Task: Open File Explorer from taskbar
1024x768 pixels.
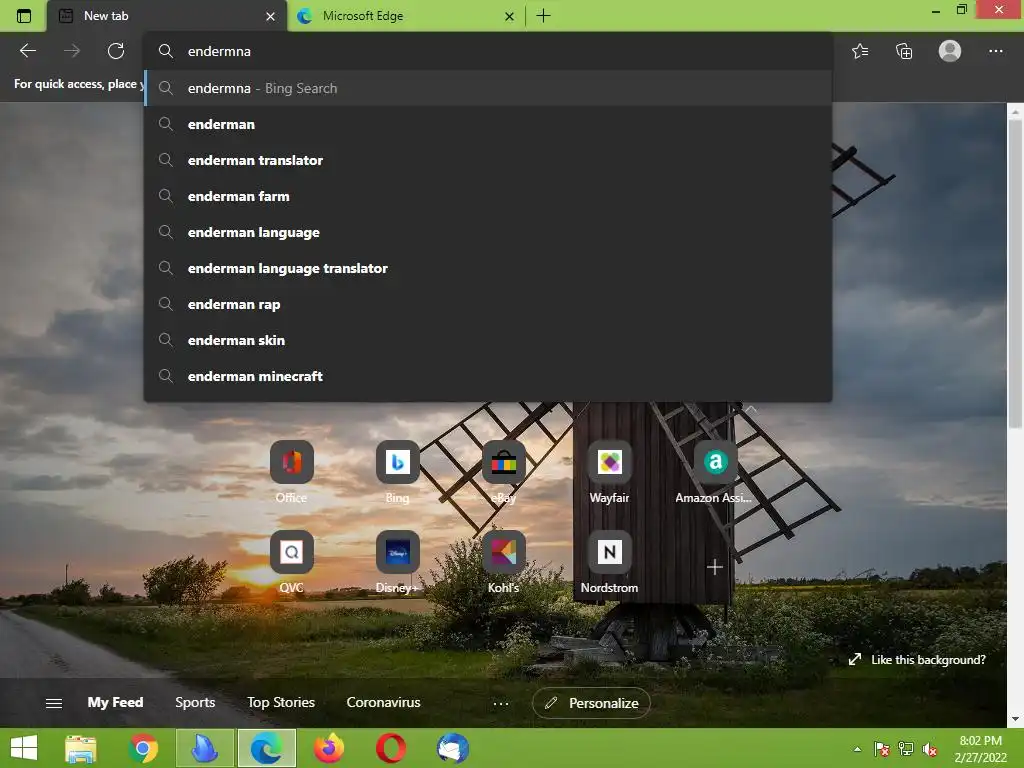Action: click(x=80, y=748)
